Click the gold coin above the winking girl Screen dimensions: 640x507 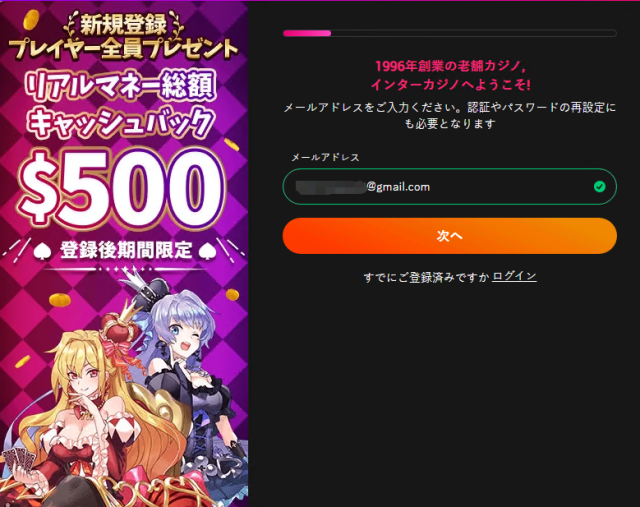pos(232,294)
